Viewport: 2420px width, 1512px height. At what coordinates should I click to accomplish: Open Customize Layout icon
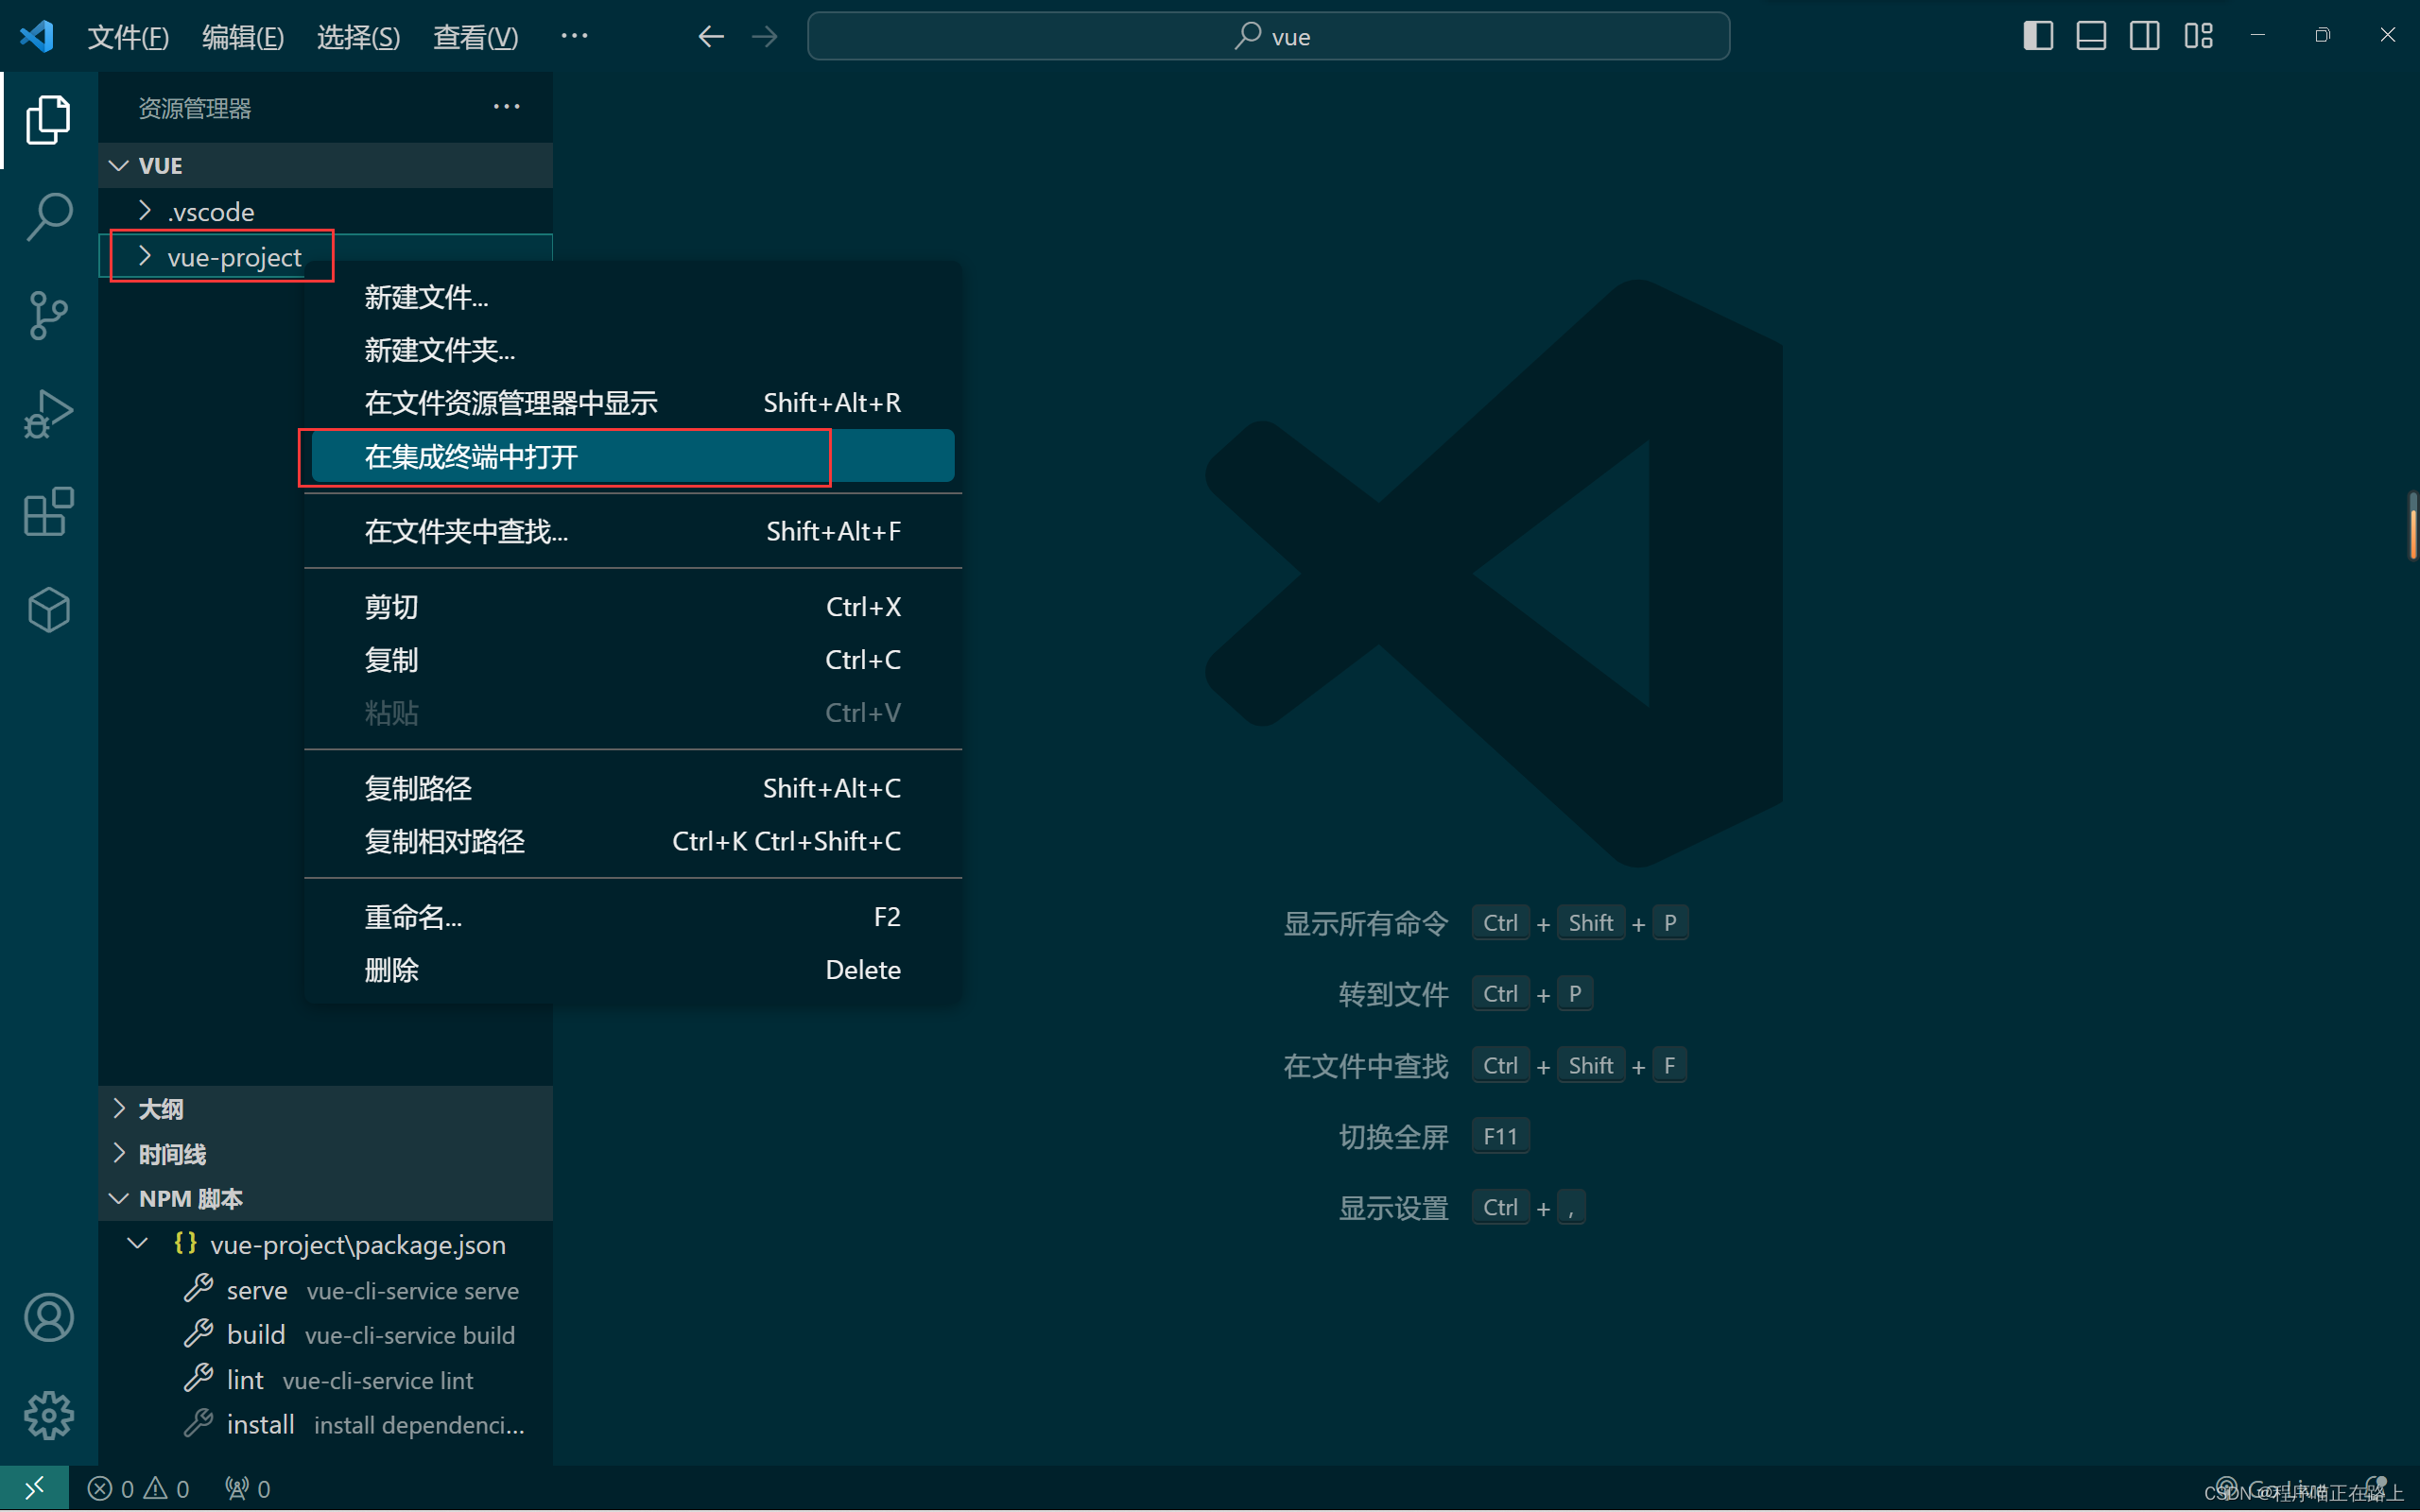point(2198,36)
